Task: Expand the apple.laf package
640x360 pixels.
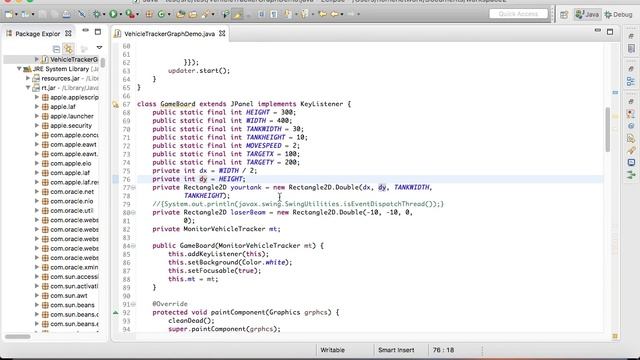Action: (x=37, y=107)
